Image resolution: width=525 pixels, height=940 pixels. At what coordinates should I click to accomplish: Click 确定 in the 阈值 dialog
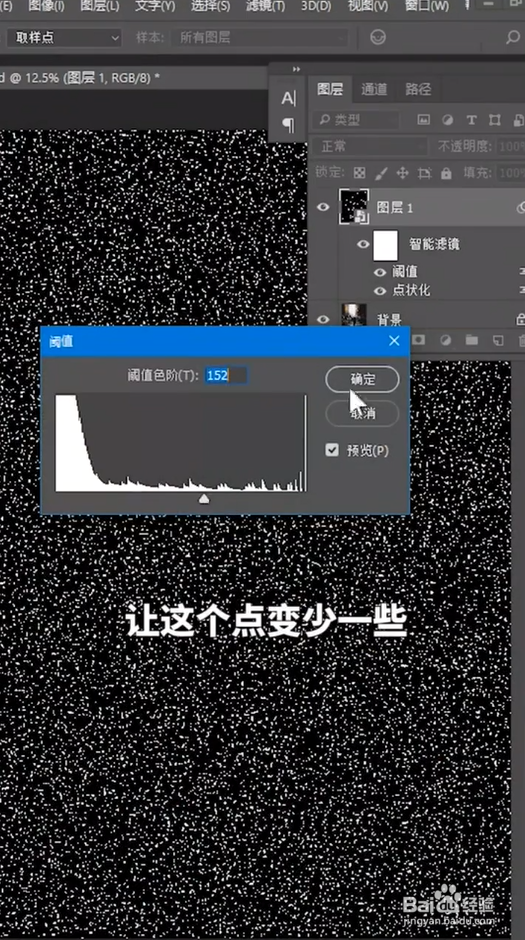(x=362, y=379)
